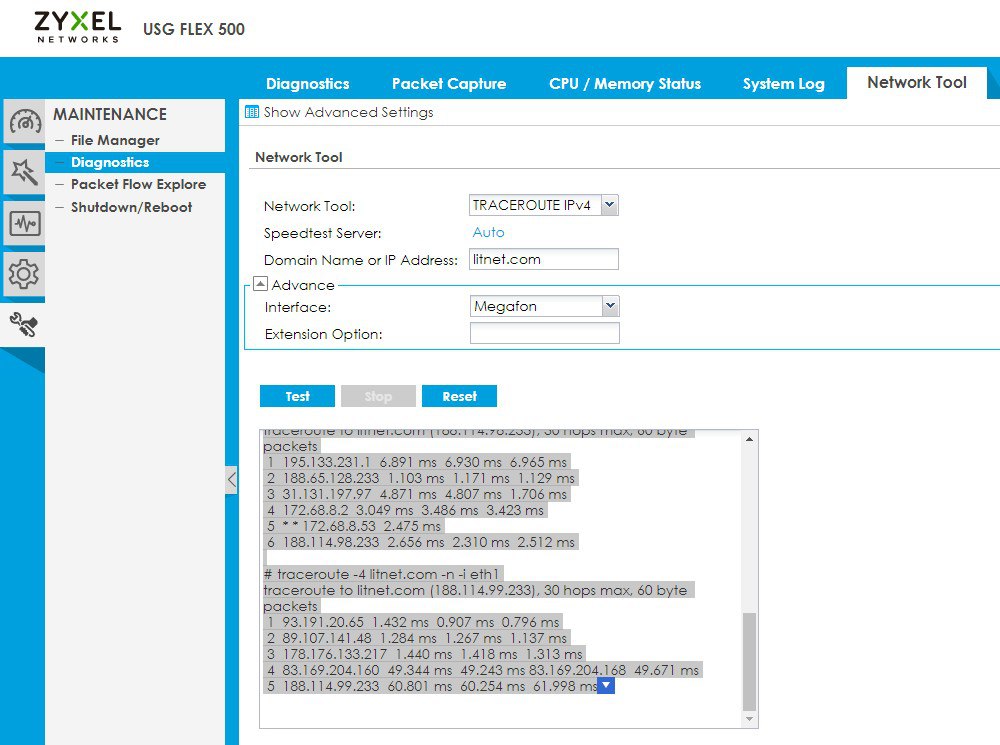This screenshot has width=1000, height=745.
Task: Switch to the Diagnostics tab
Action: tap(307, 84)
